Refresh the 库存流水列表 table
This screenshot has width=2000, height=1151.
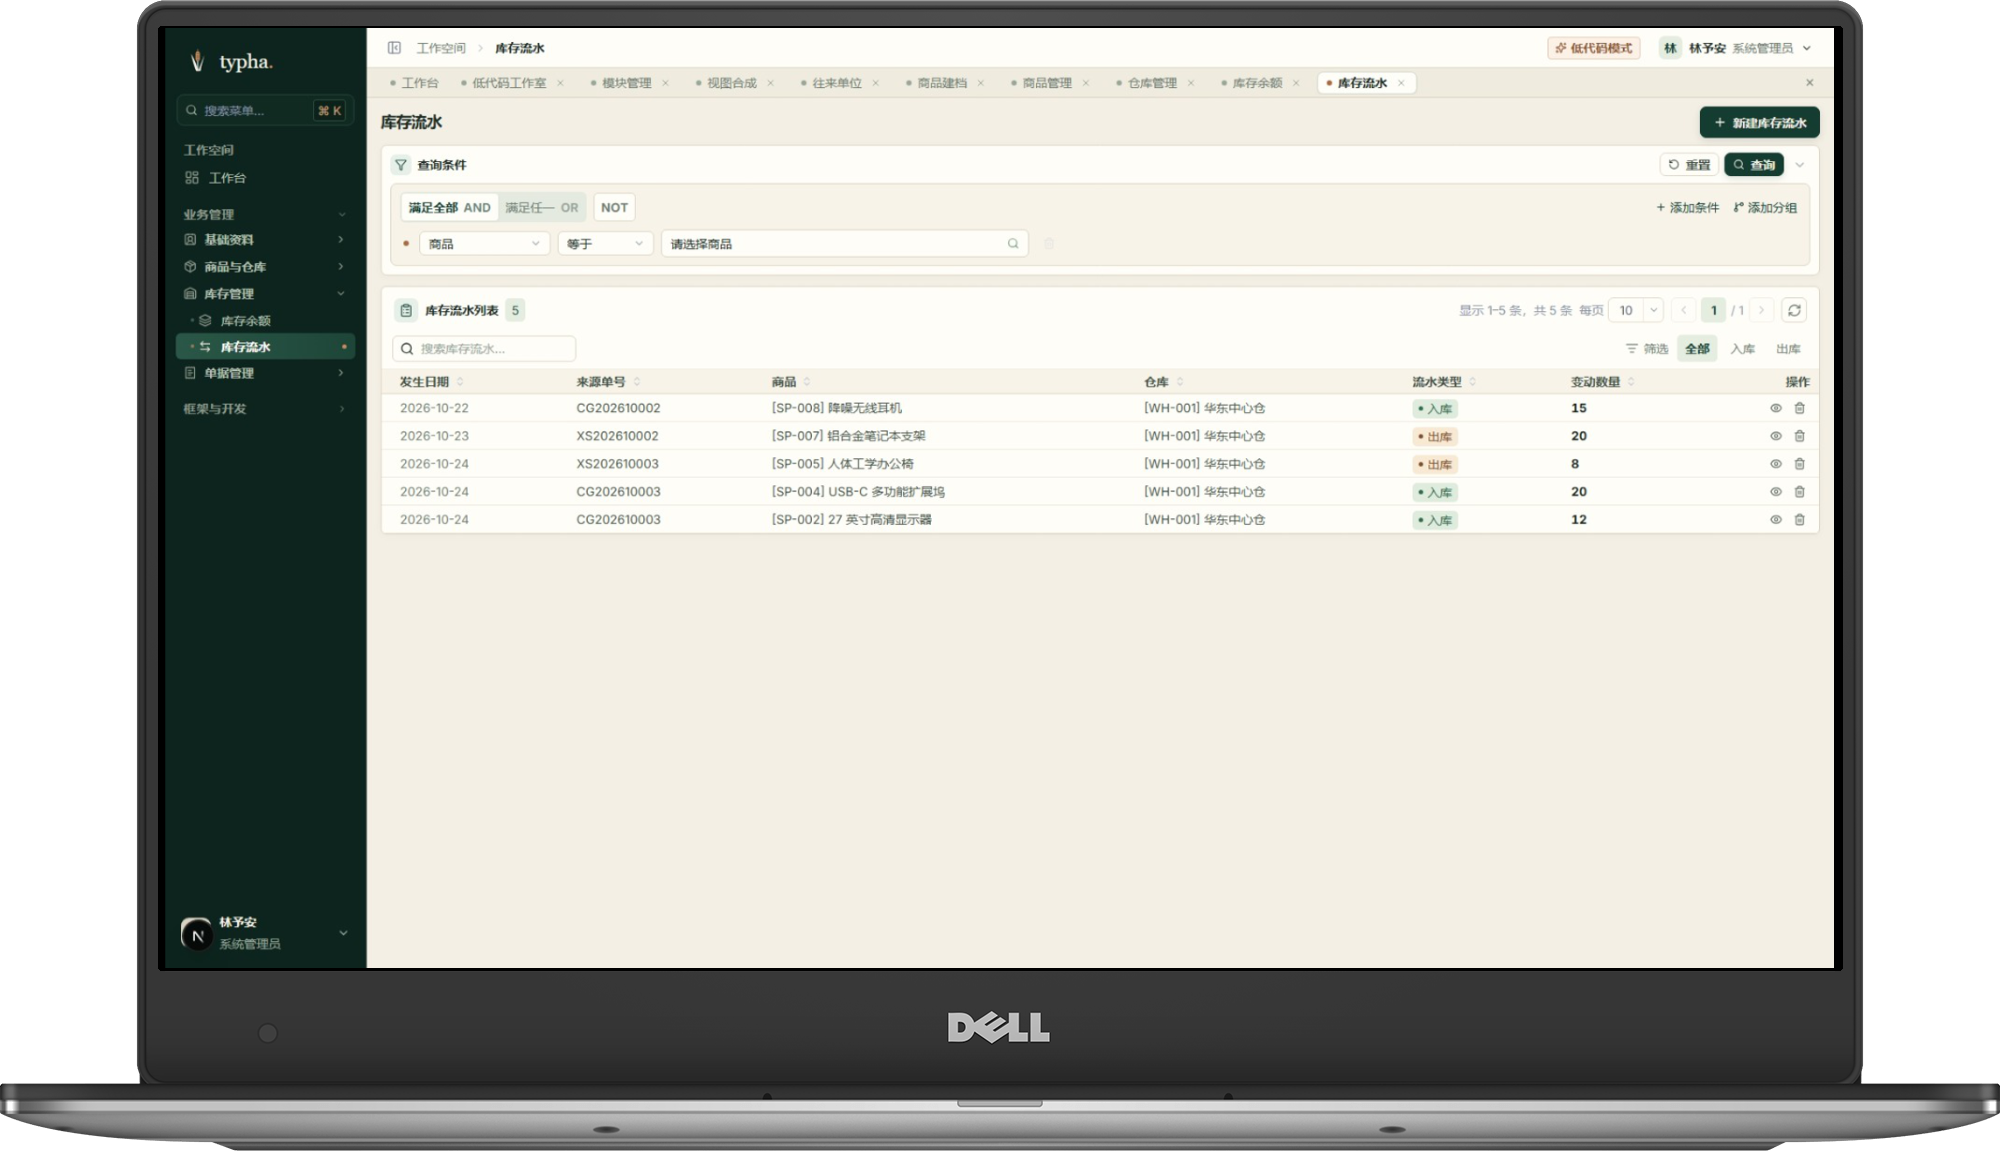(1794, 310)
